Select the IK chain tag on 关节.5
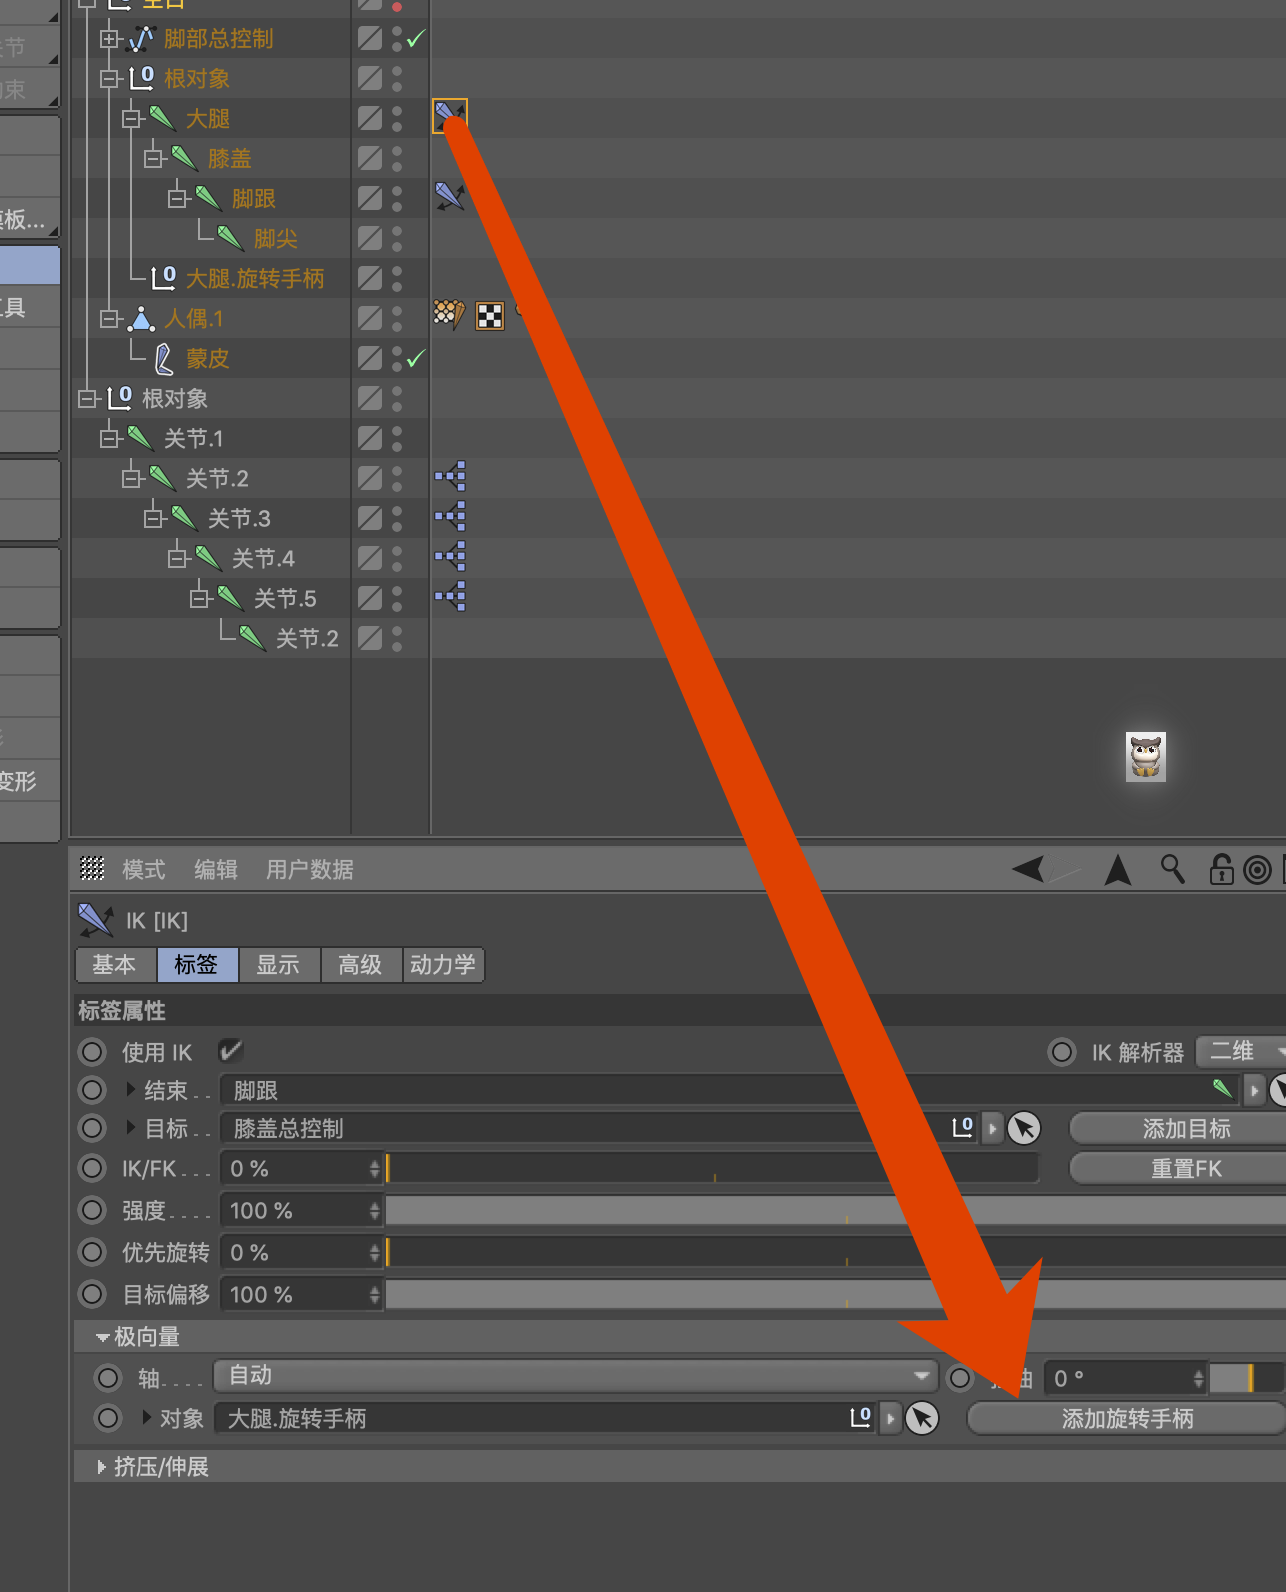 click(x=450, y=596)
